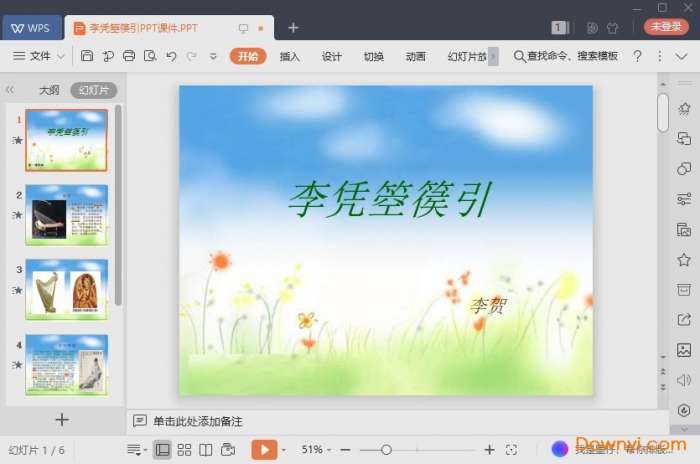Select slide 2 thumbnail with the instrument photo
This screenshot has height=464, width=700.
tap(67, 215)
